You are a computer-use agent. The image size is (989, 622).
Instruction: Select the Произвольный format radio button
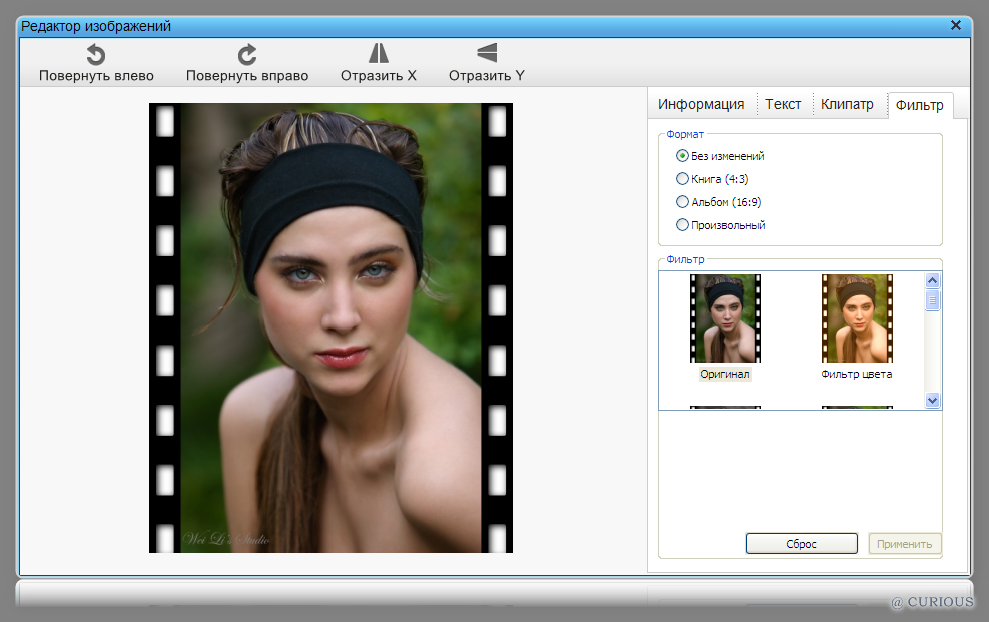coord(683,225)
